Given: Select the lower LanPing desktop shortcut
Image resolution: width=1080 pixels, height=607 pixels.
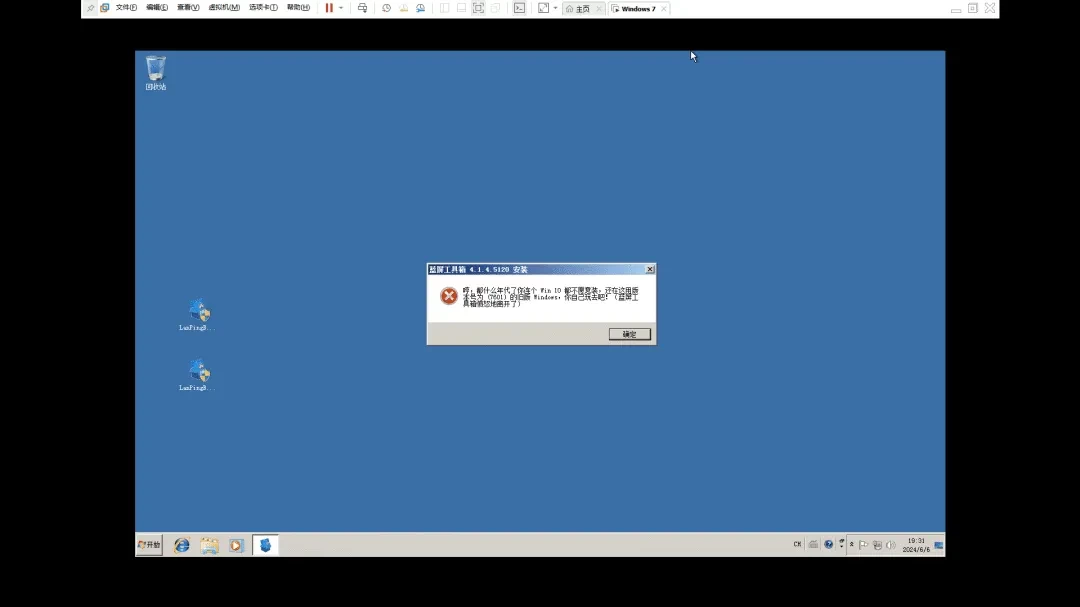Looking at the screenshot, I should coord(198,374).
